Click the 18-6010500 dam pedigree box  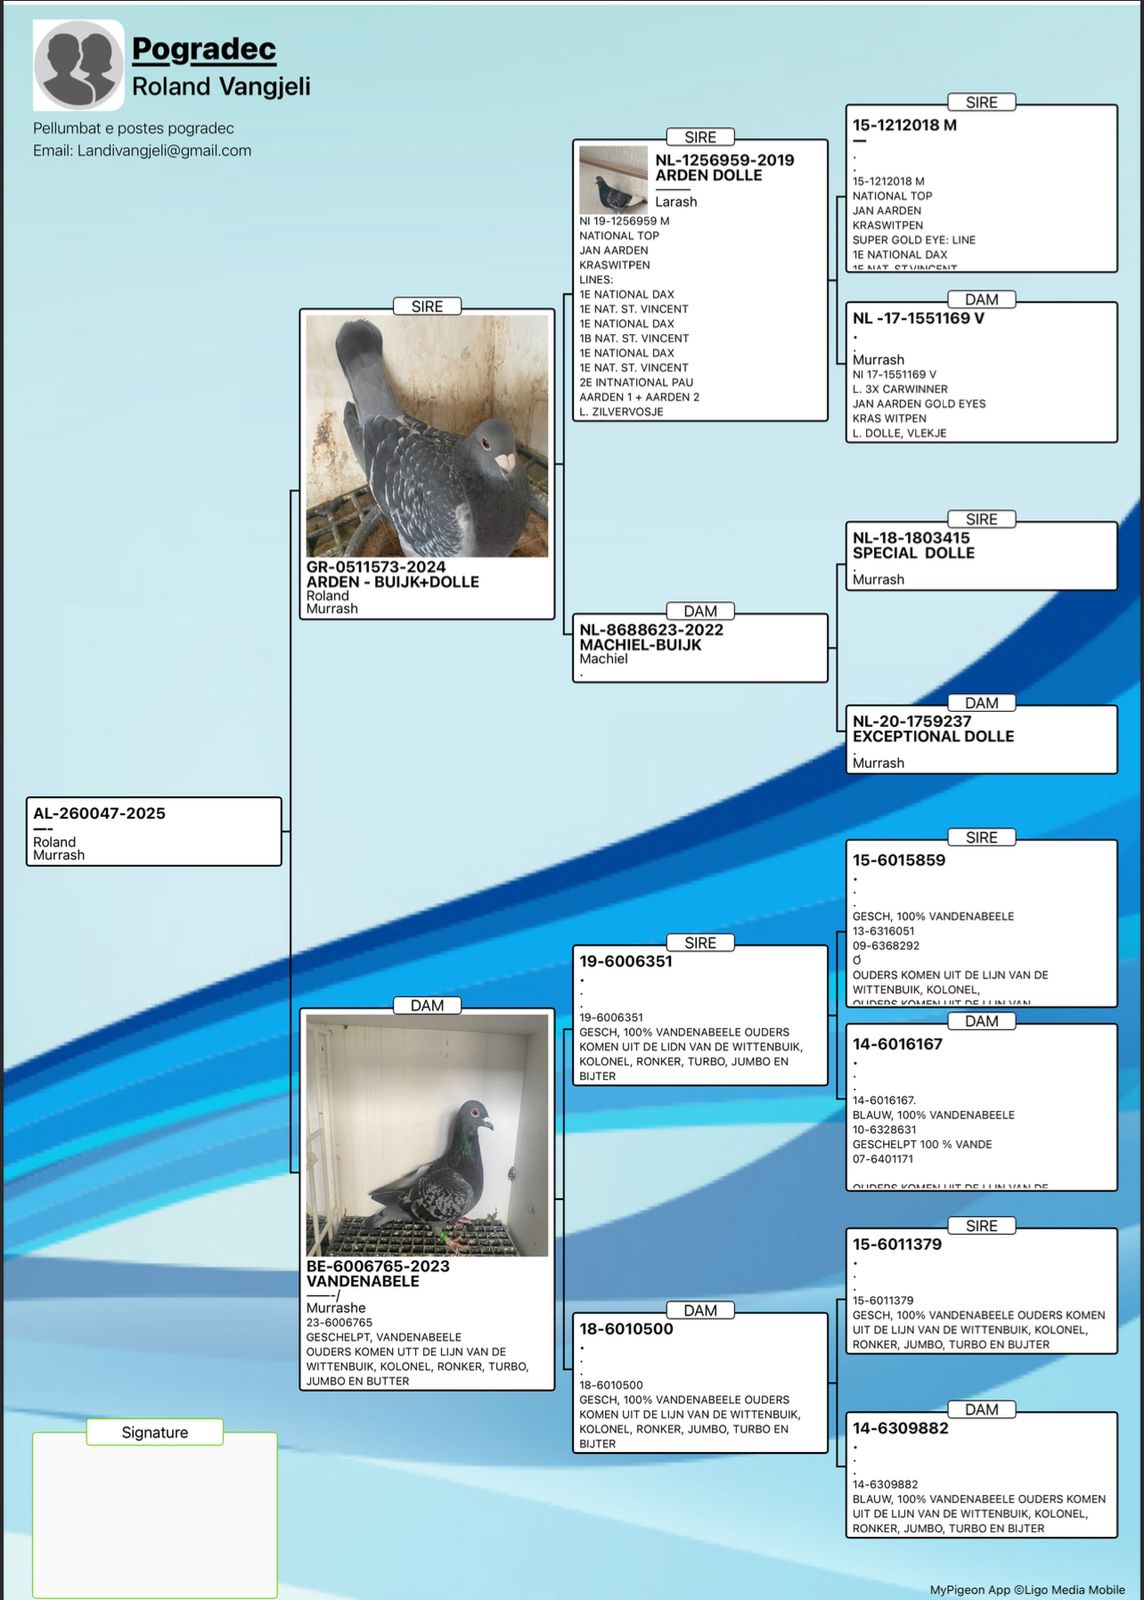coord(699,1383)
